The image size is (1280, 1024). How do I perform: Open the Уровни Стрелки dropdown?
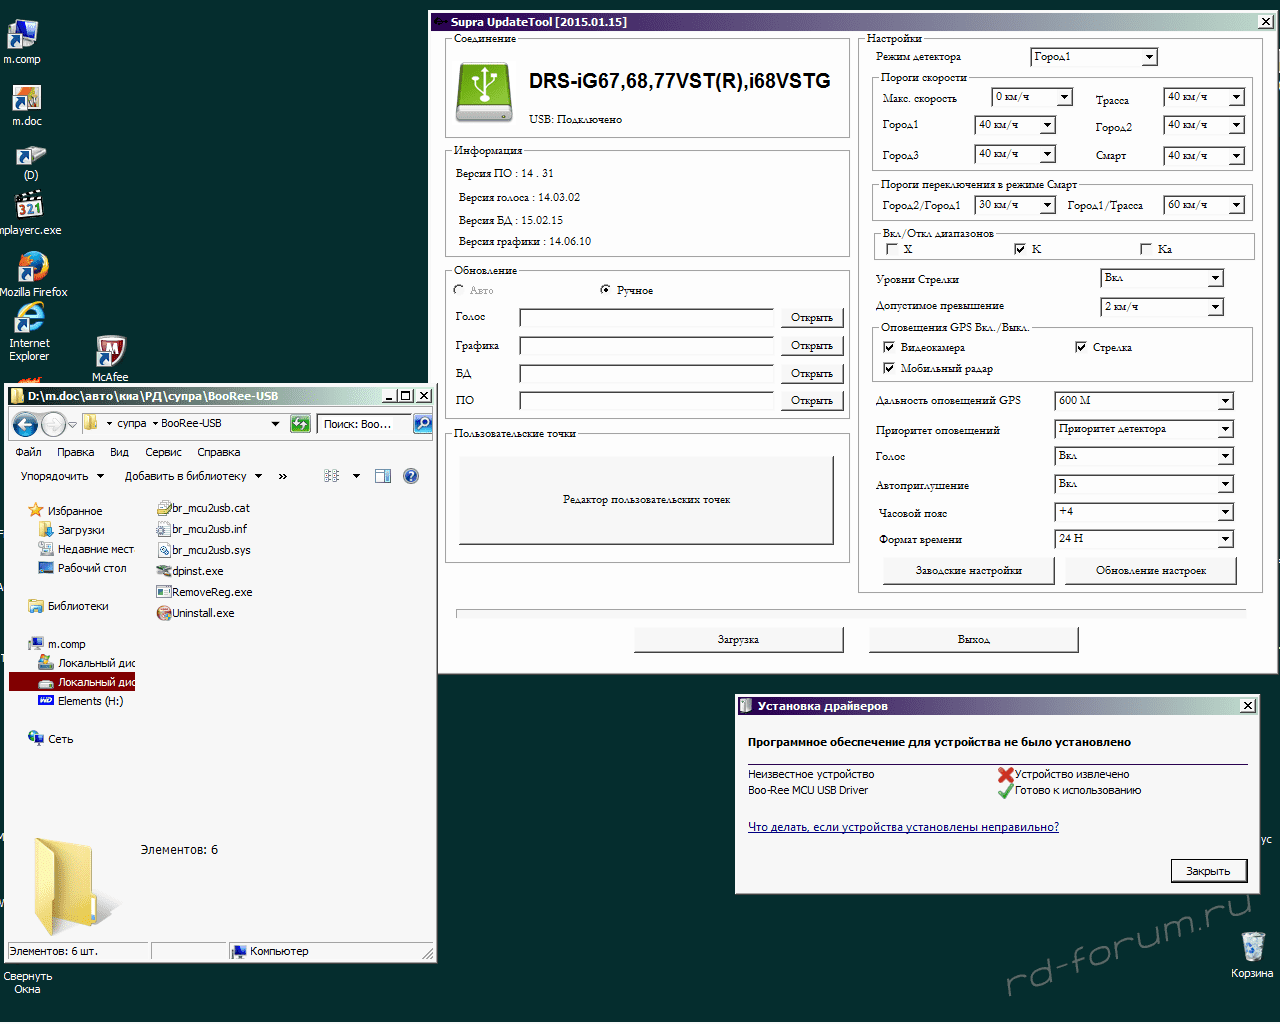click(x=1162, y=278)
